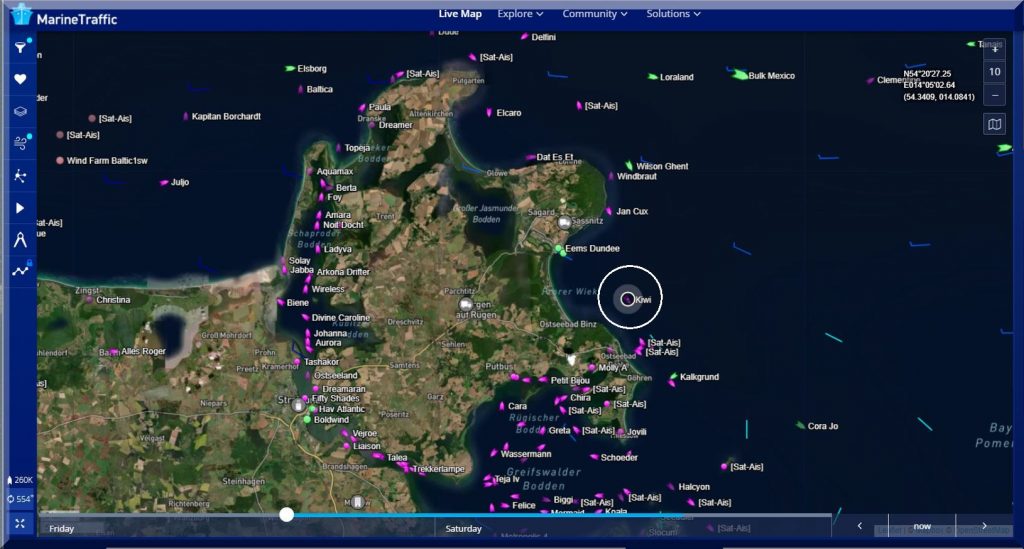Expand the Explore dropdown menu

tap(520, 14)
